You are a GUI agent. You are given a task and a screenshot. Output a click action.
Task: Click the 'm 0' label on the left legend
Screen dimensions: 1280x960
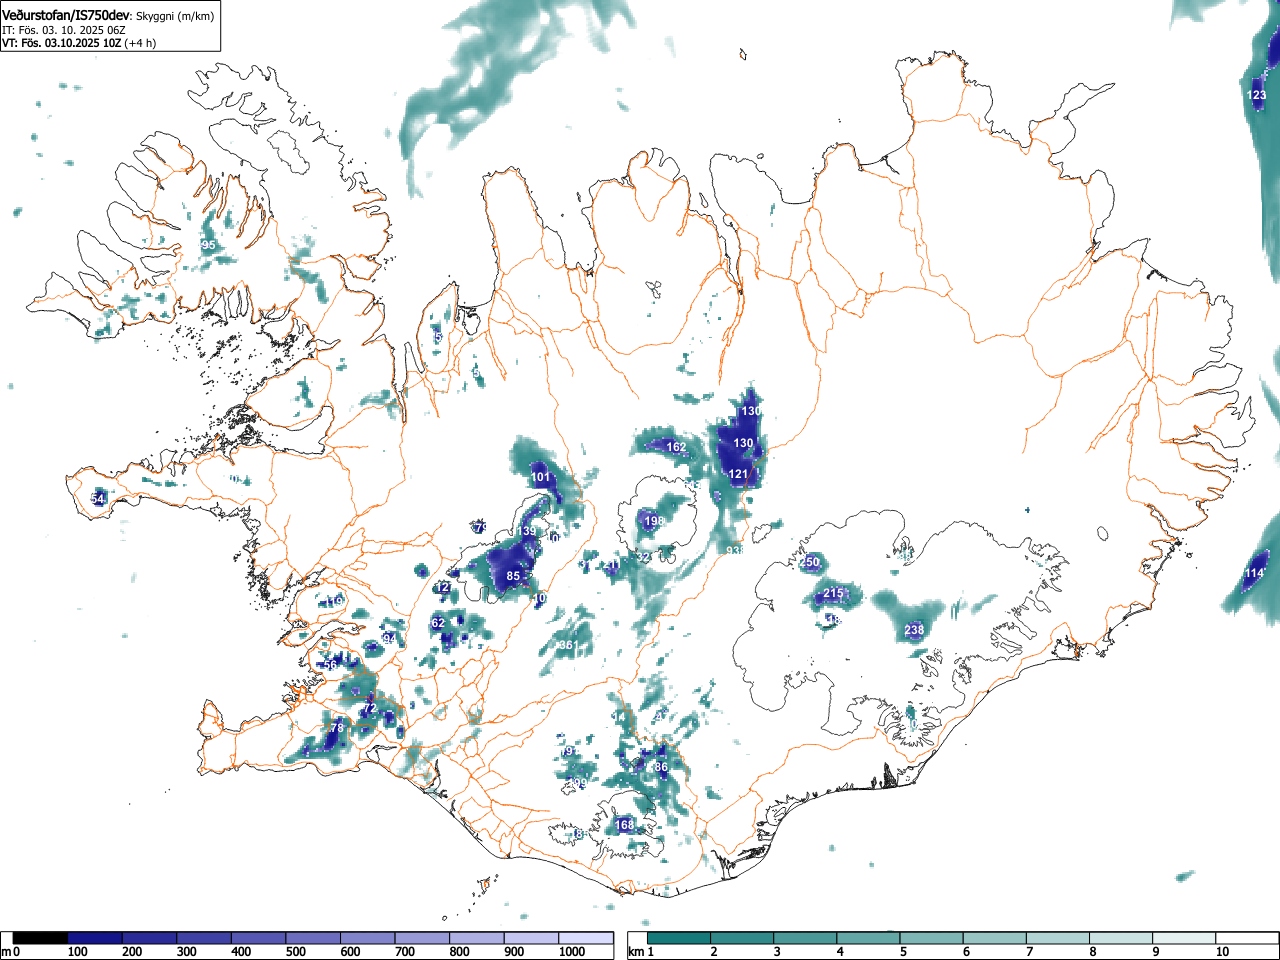10,952
